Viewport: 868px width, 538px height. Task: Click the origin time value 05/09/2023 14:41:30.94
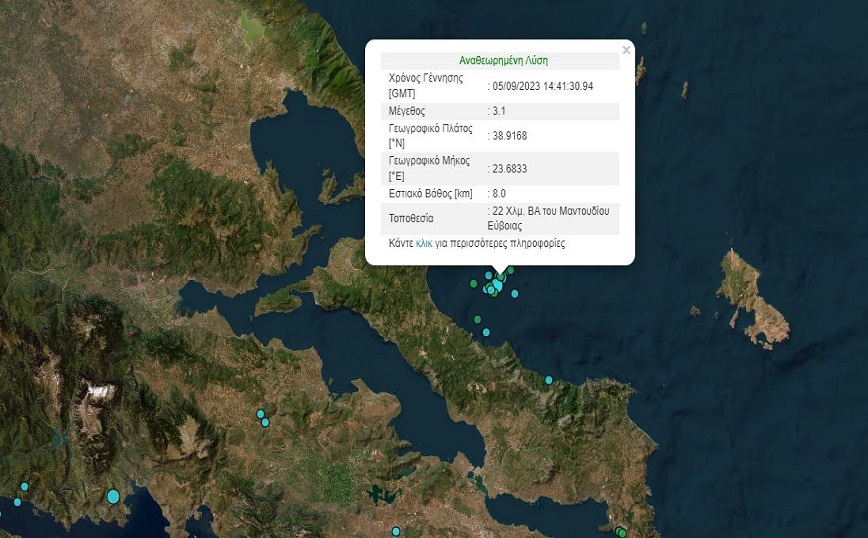(x=543, y=86)
